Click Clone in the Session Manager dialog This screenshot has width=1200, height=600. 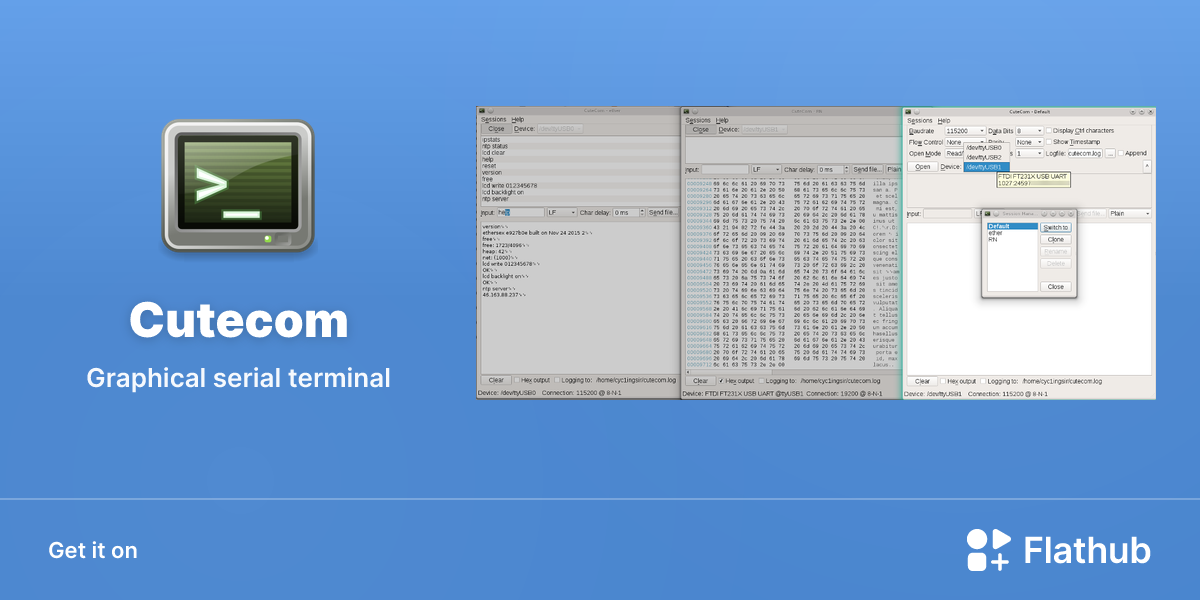(1056, 240)
